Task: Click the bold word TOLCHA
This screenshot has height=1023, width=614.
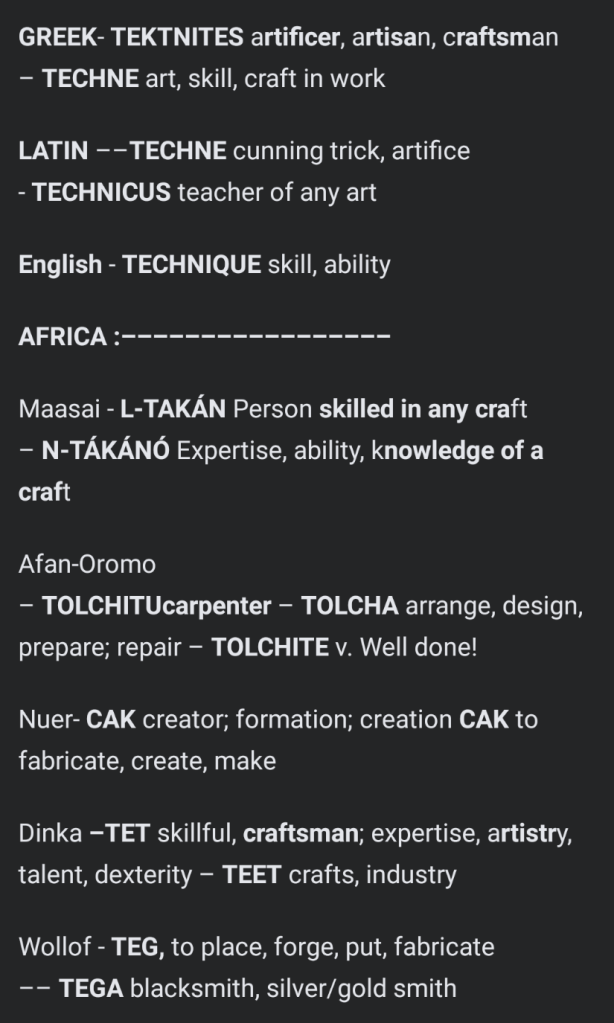Action: (x=350, y=606)
